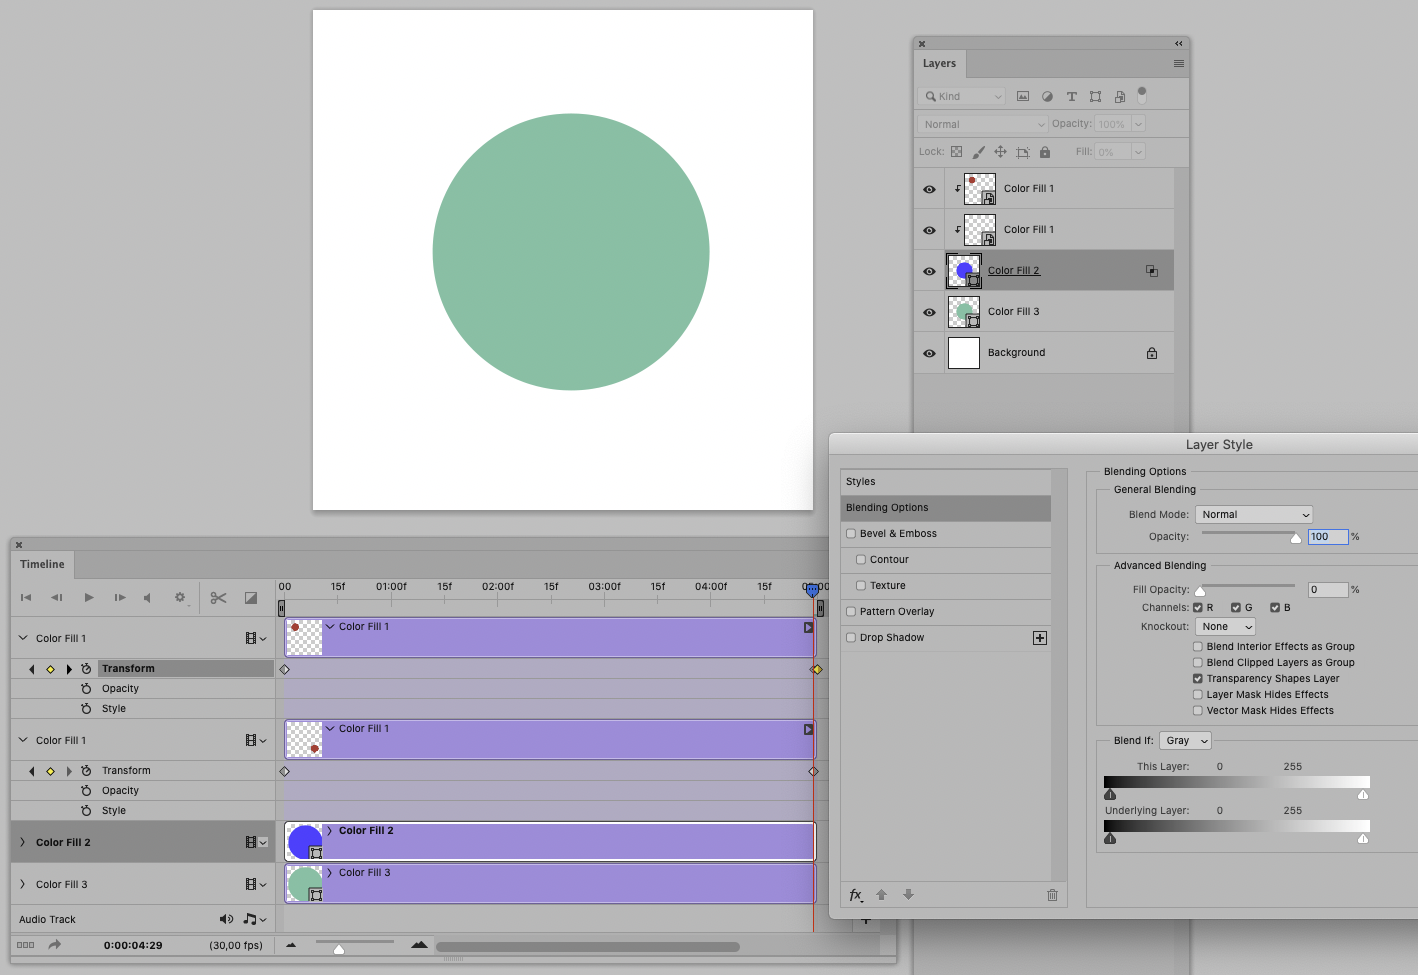Enable the Drop Shadow effect
This screenshot has height=975, width=1418.
850,637
